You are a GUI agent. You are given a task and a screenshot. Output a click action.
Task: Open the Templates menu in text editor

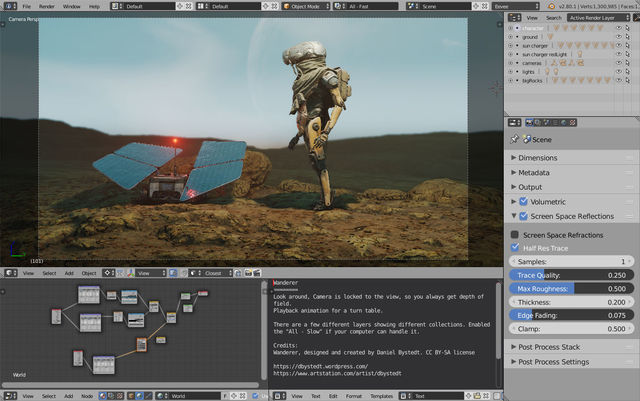tap(384, 396)
